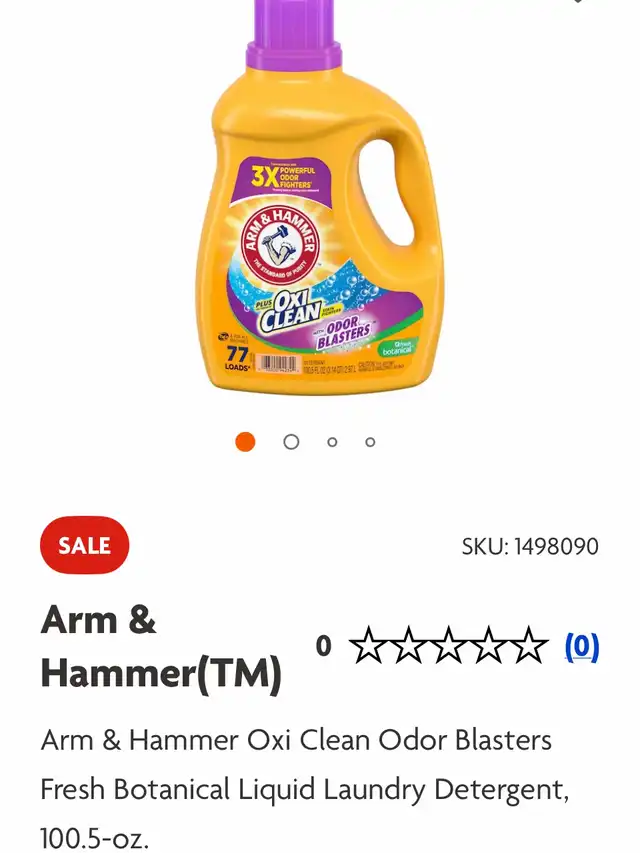Select the first orange carousel dot
The image size is (640, 853).
click(245, 442)
